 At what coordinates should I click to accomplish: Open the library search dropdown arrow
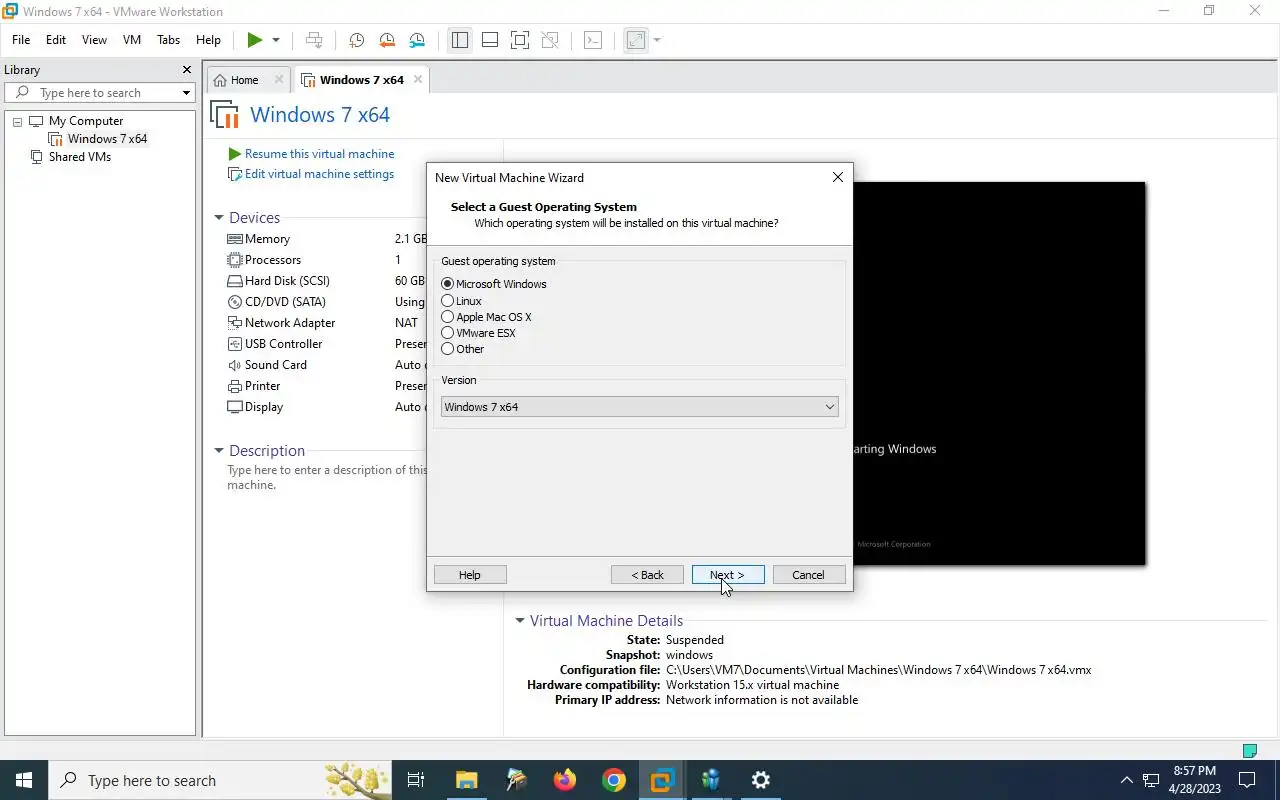[186, 93]
